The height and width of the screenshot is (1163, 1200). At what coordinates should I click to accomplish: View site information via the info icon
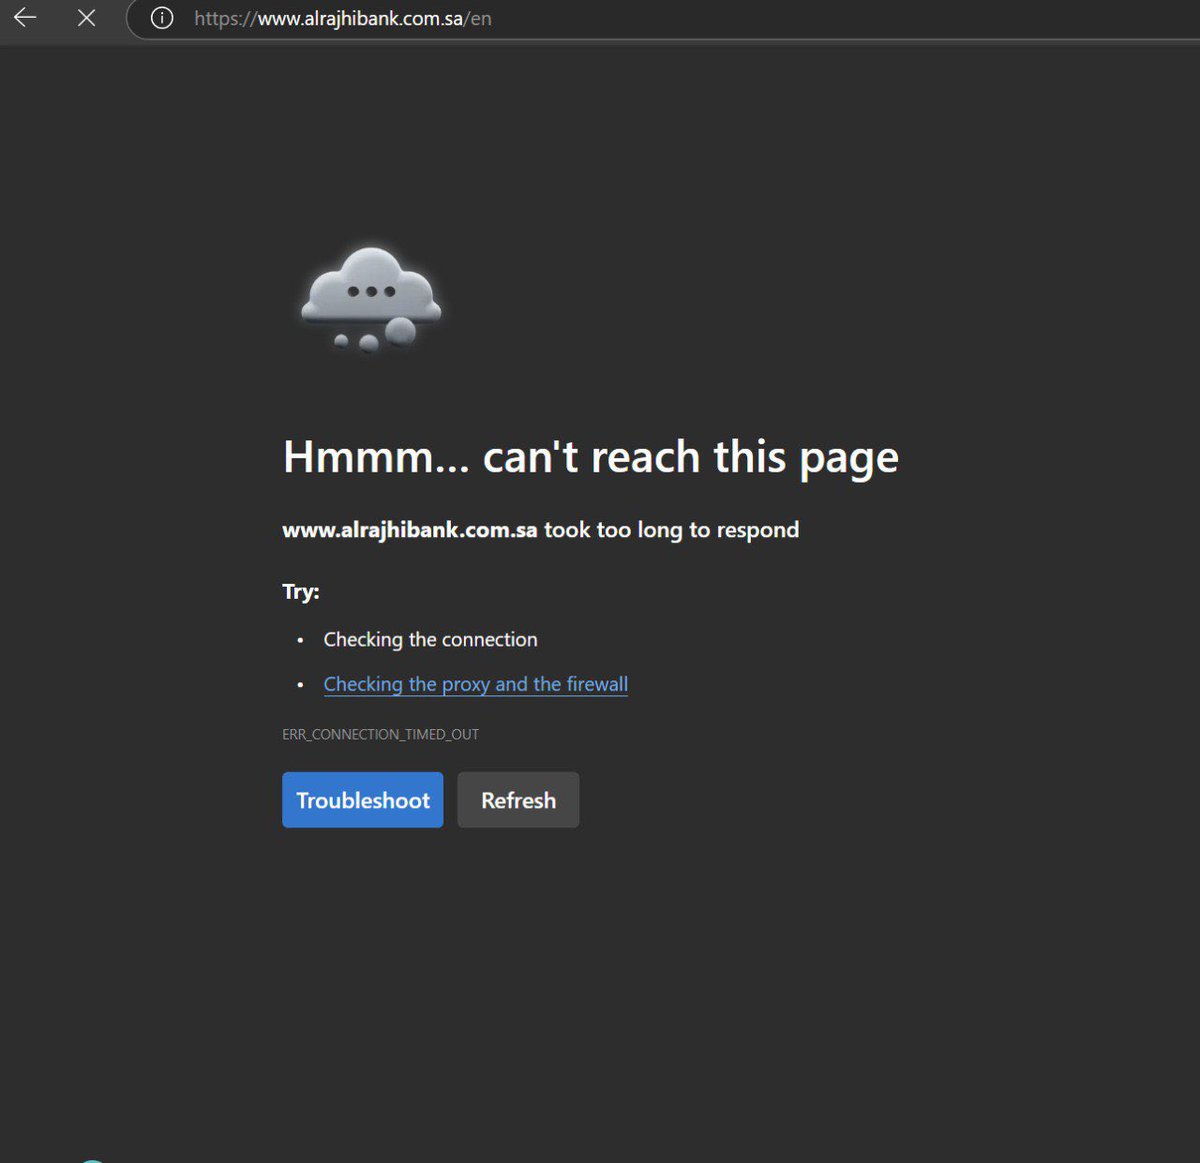162,18
